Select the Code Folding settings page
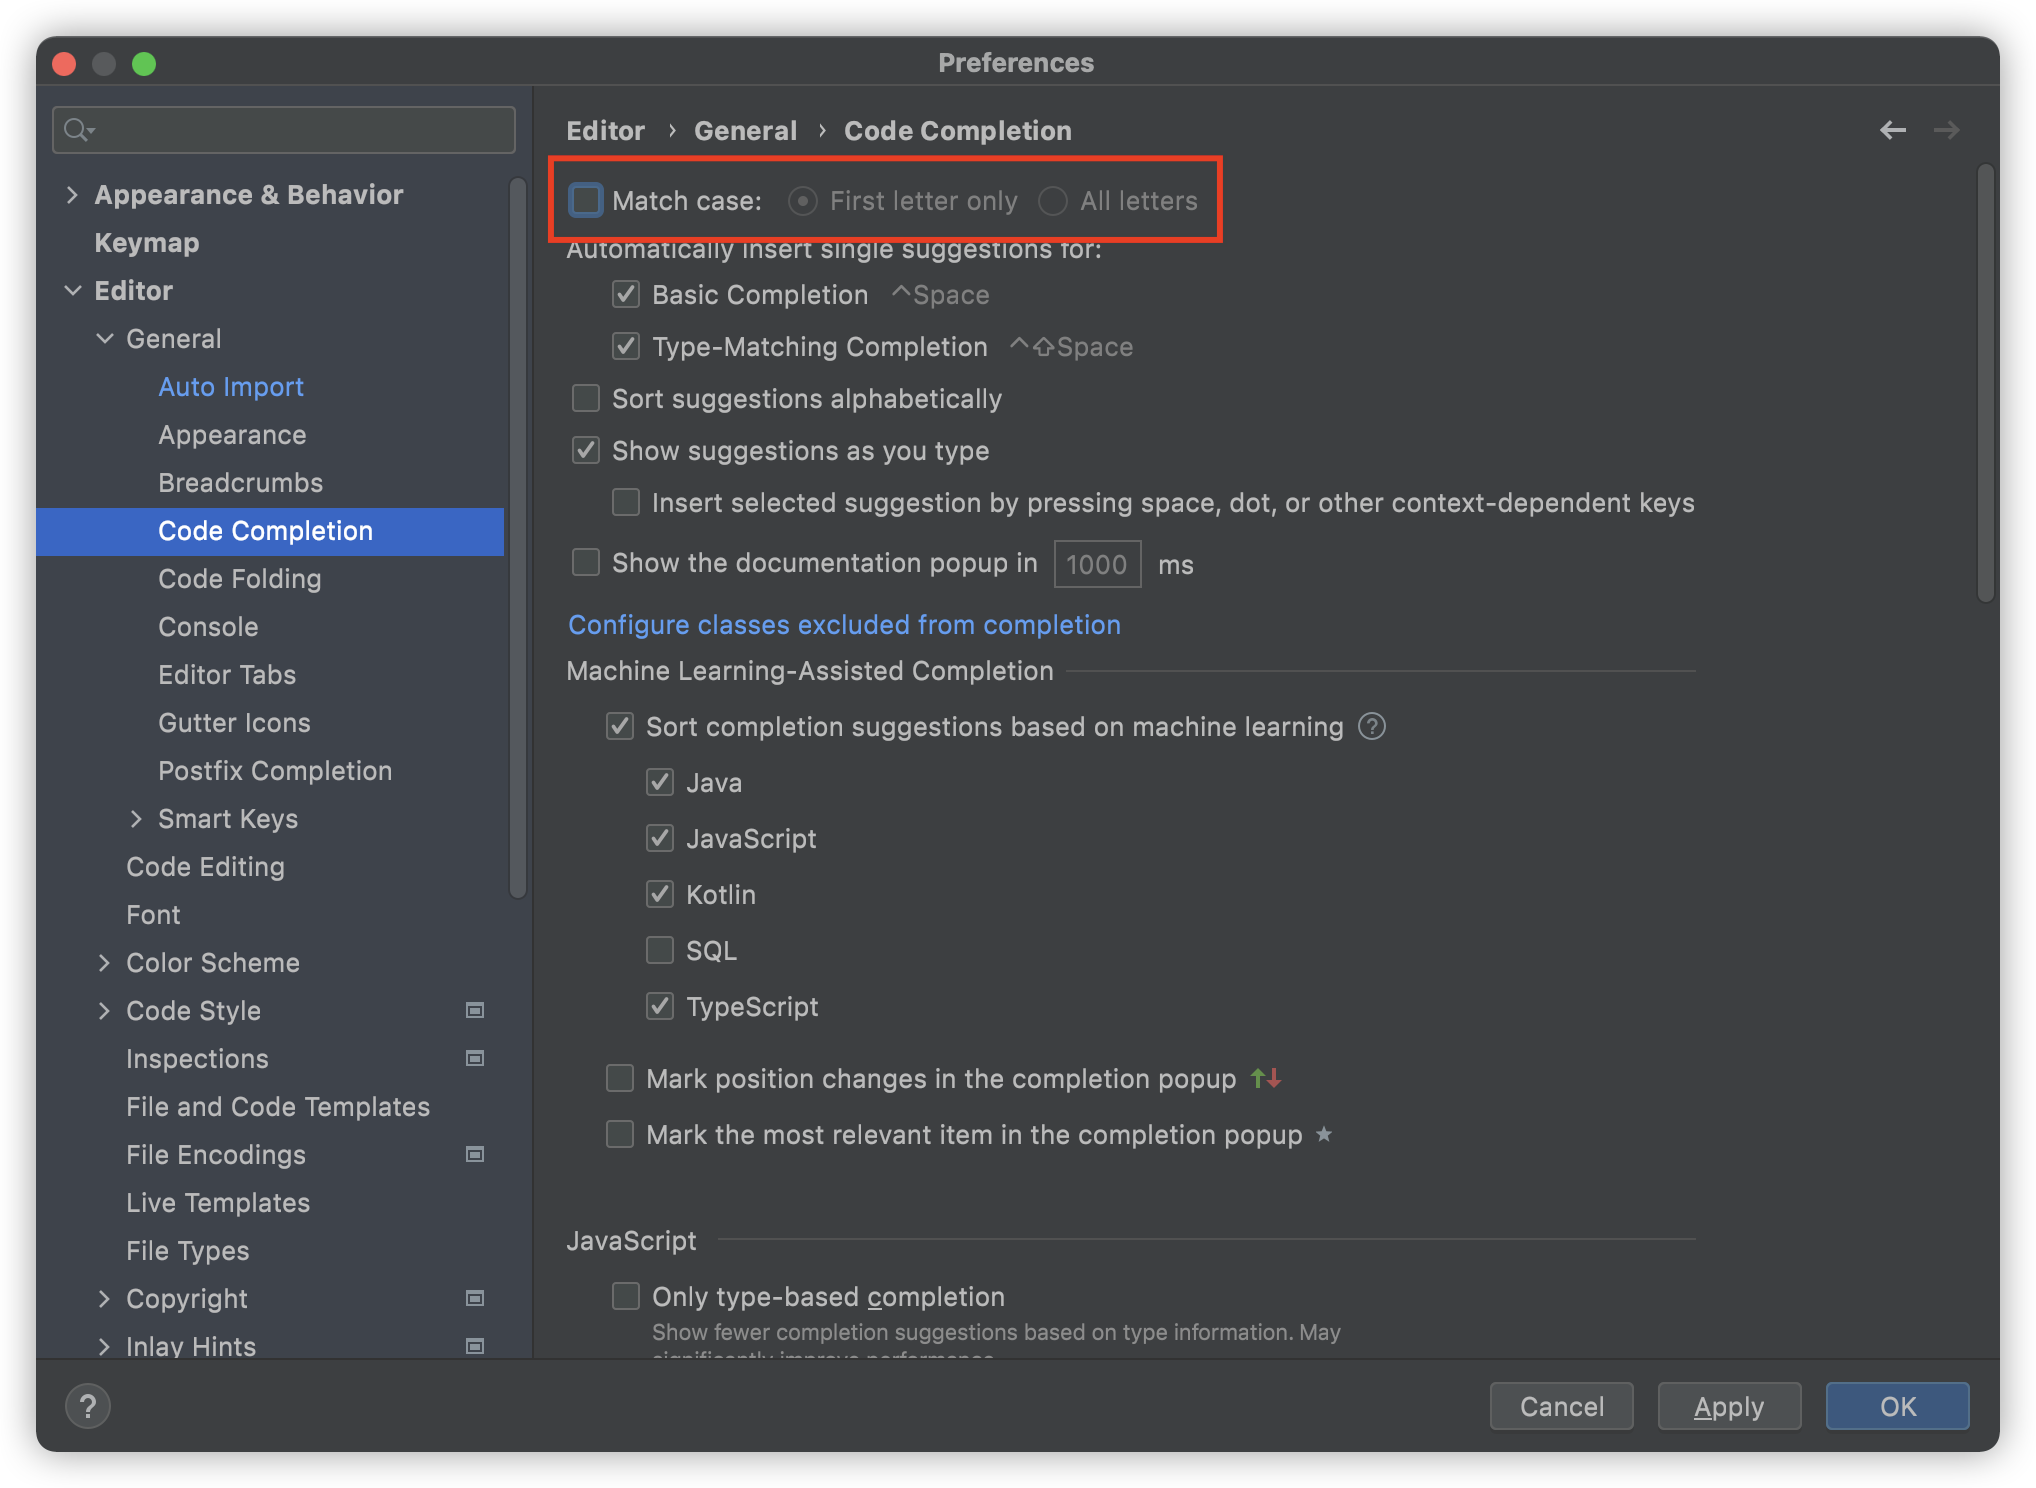This screenshot has width=2036, height=1488. pyautogui.click(x=240, y=579)
